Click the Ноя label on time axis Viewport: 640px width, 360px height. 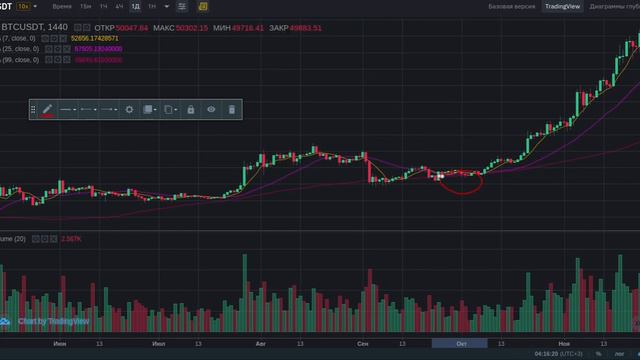pos(564,344)
